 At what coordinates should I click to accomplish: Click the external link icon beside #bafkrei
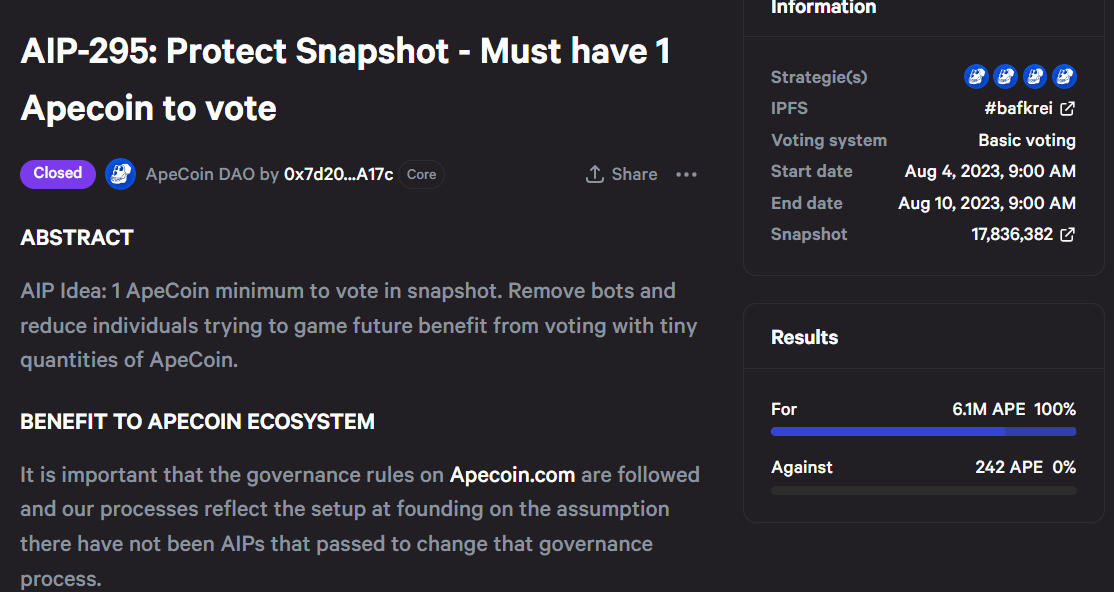pos(1067,108)
